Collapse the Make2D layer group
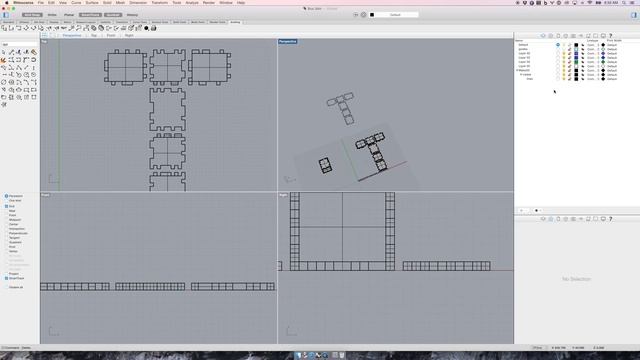This screenshot has width=640, height=360. tap(517, 70)
